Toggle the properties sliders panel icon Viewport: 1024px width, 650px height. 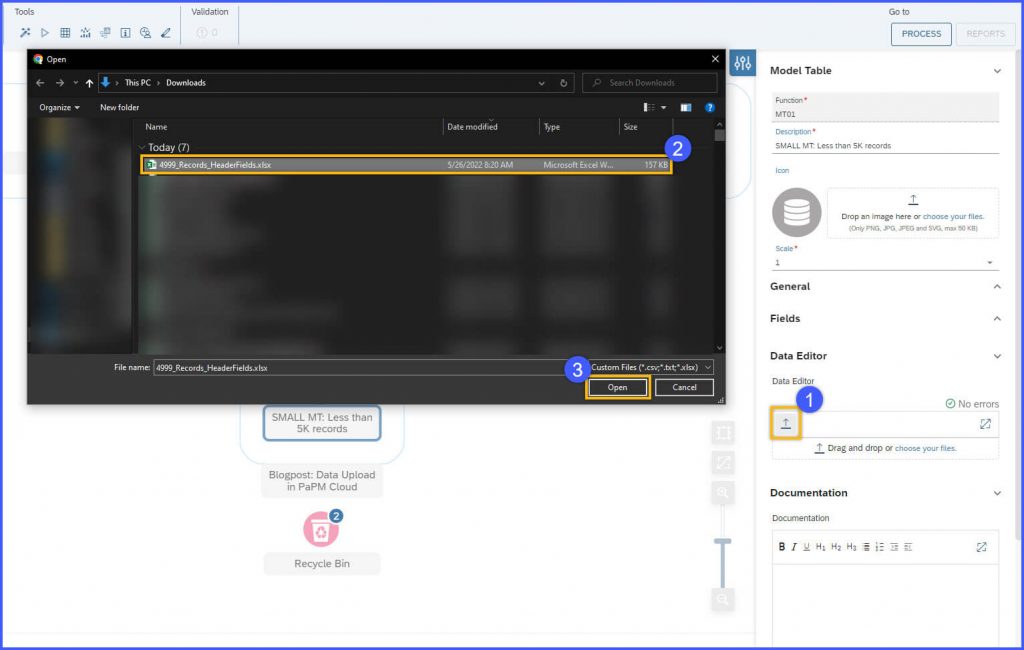point(743,63)
